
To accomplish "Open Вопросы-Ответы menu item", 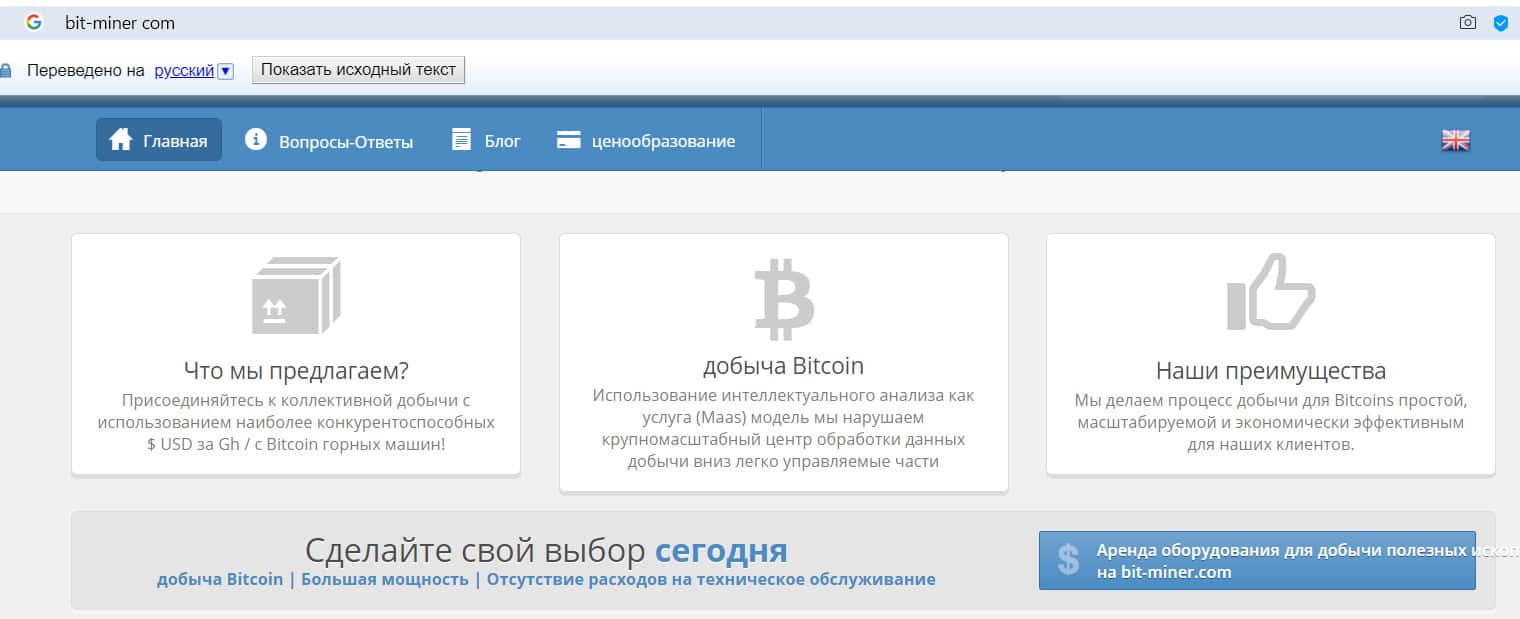I will click(x=329, y=141).
